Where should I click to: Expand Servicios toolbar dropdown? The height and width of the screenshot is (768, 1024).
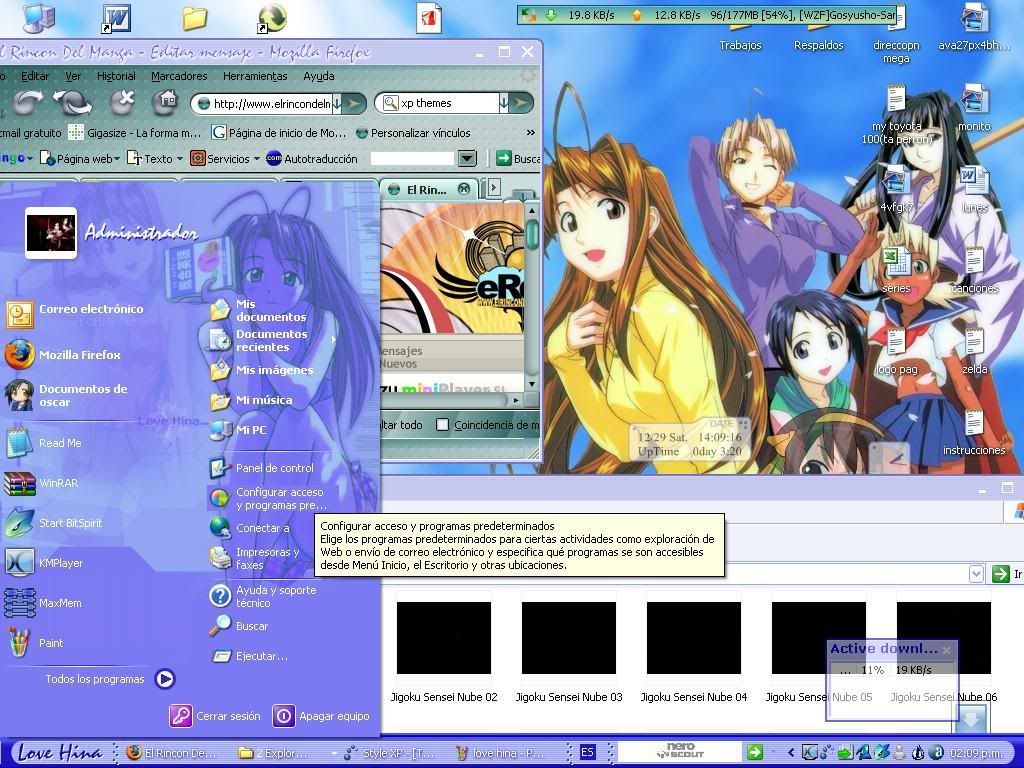tap(257, 159)
